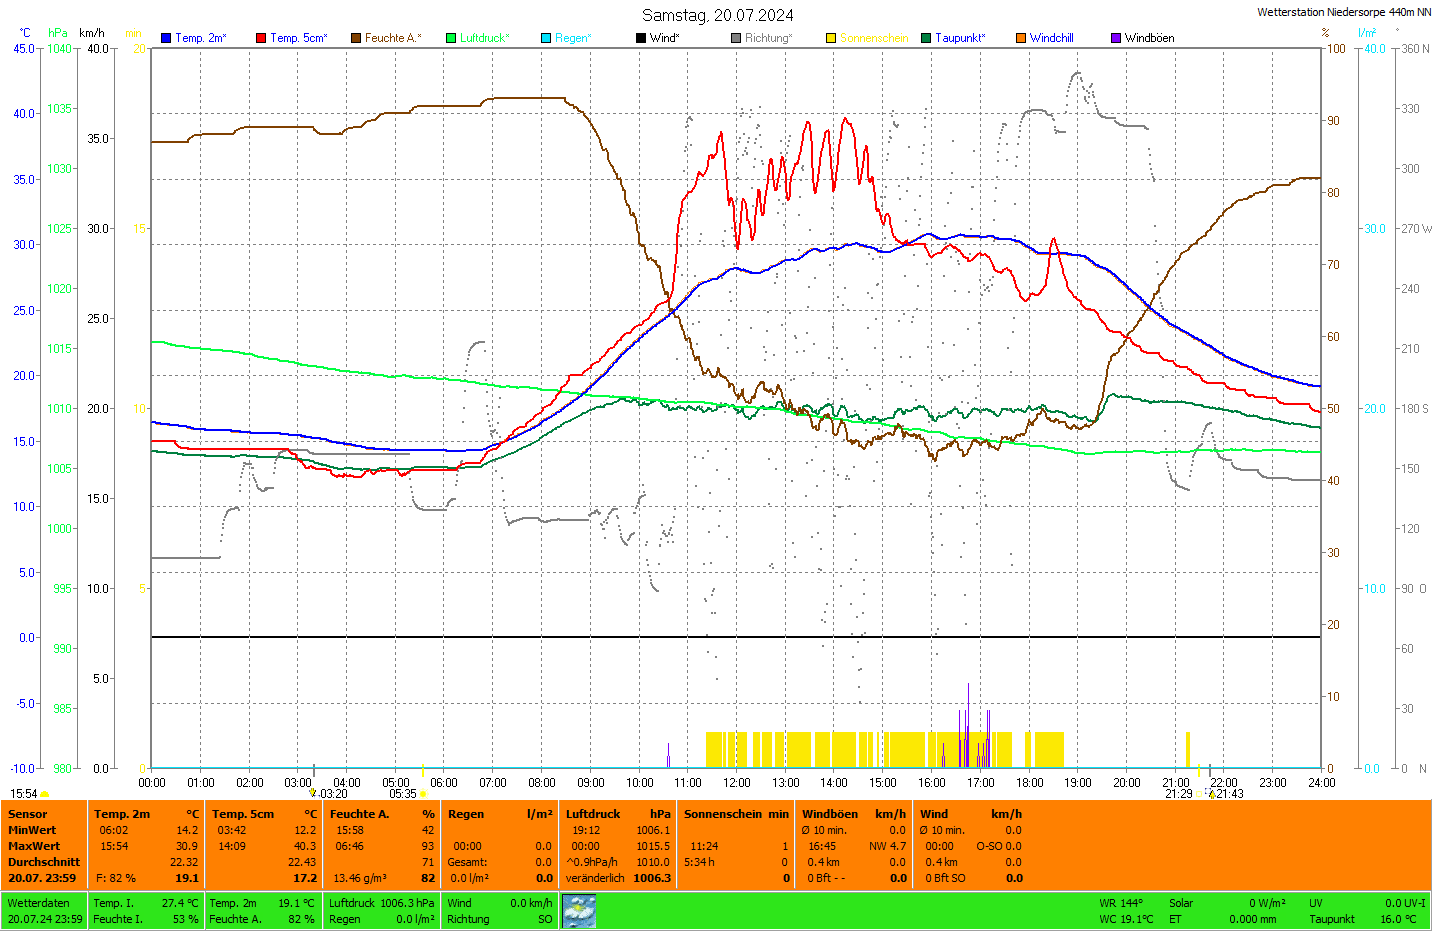Image resolution: width=1432 pixels, height=931 pixels.
Task: Click the sunrise marker at 05:35
Action: pyautogui.click(x=422, y=794)
